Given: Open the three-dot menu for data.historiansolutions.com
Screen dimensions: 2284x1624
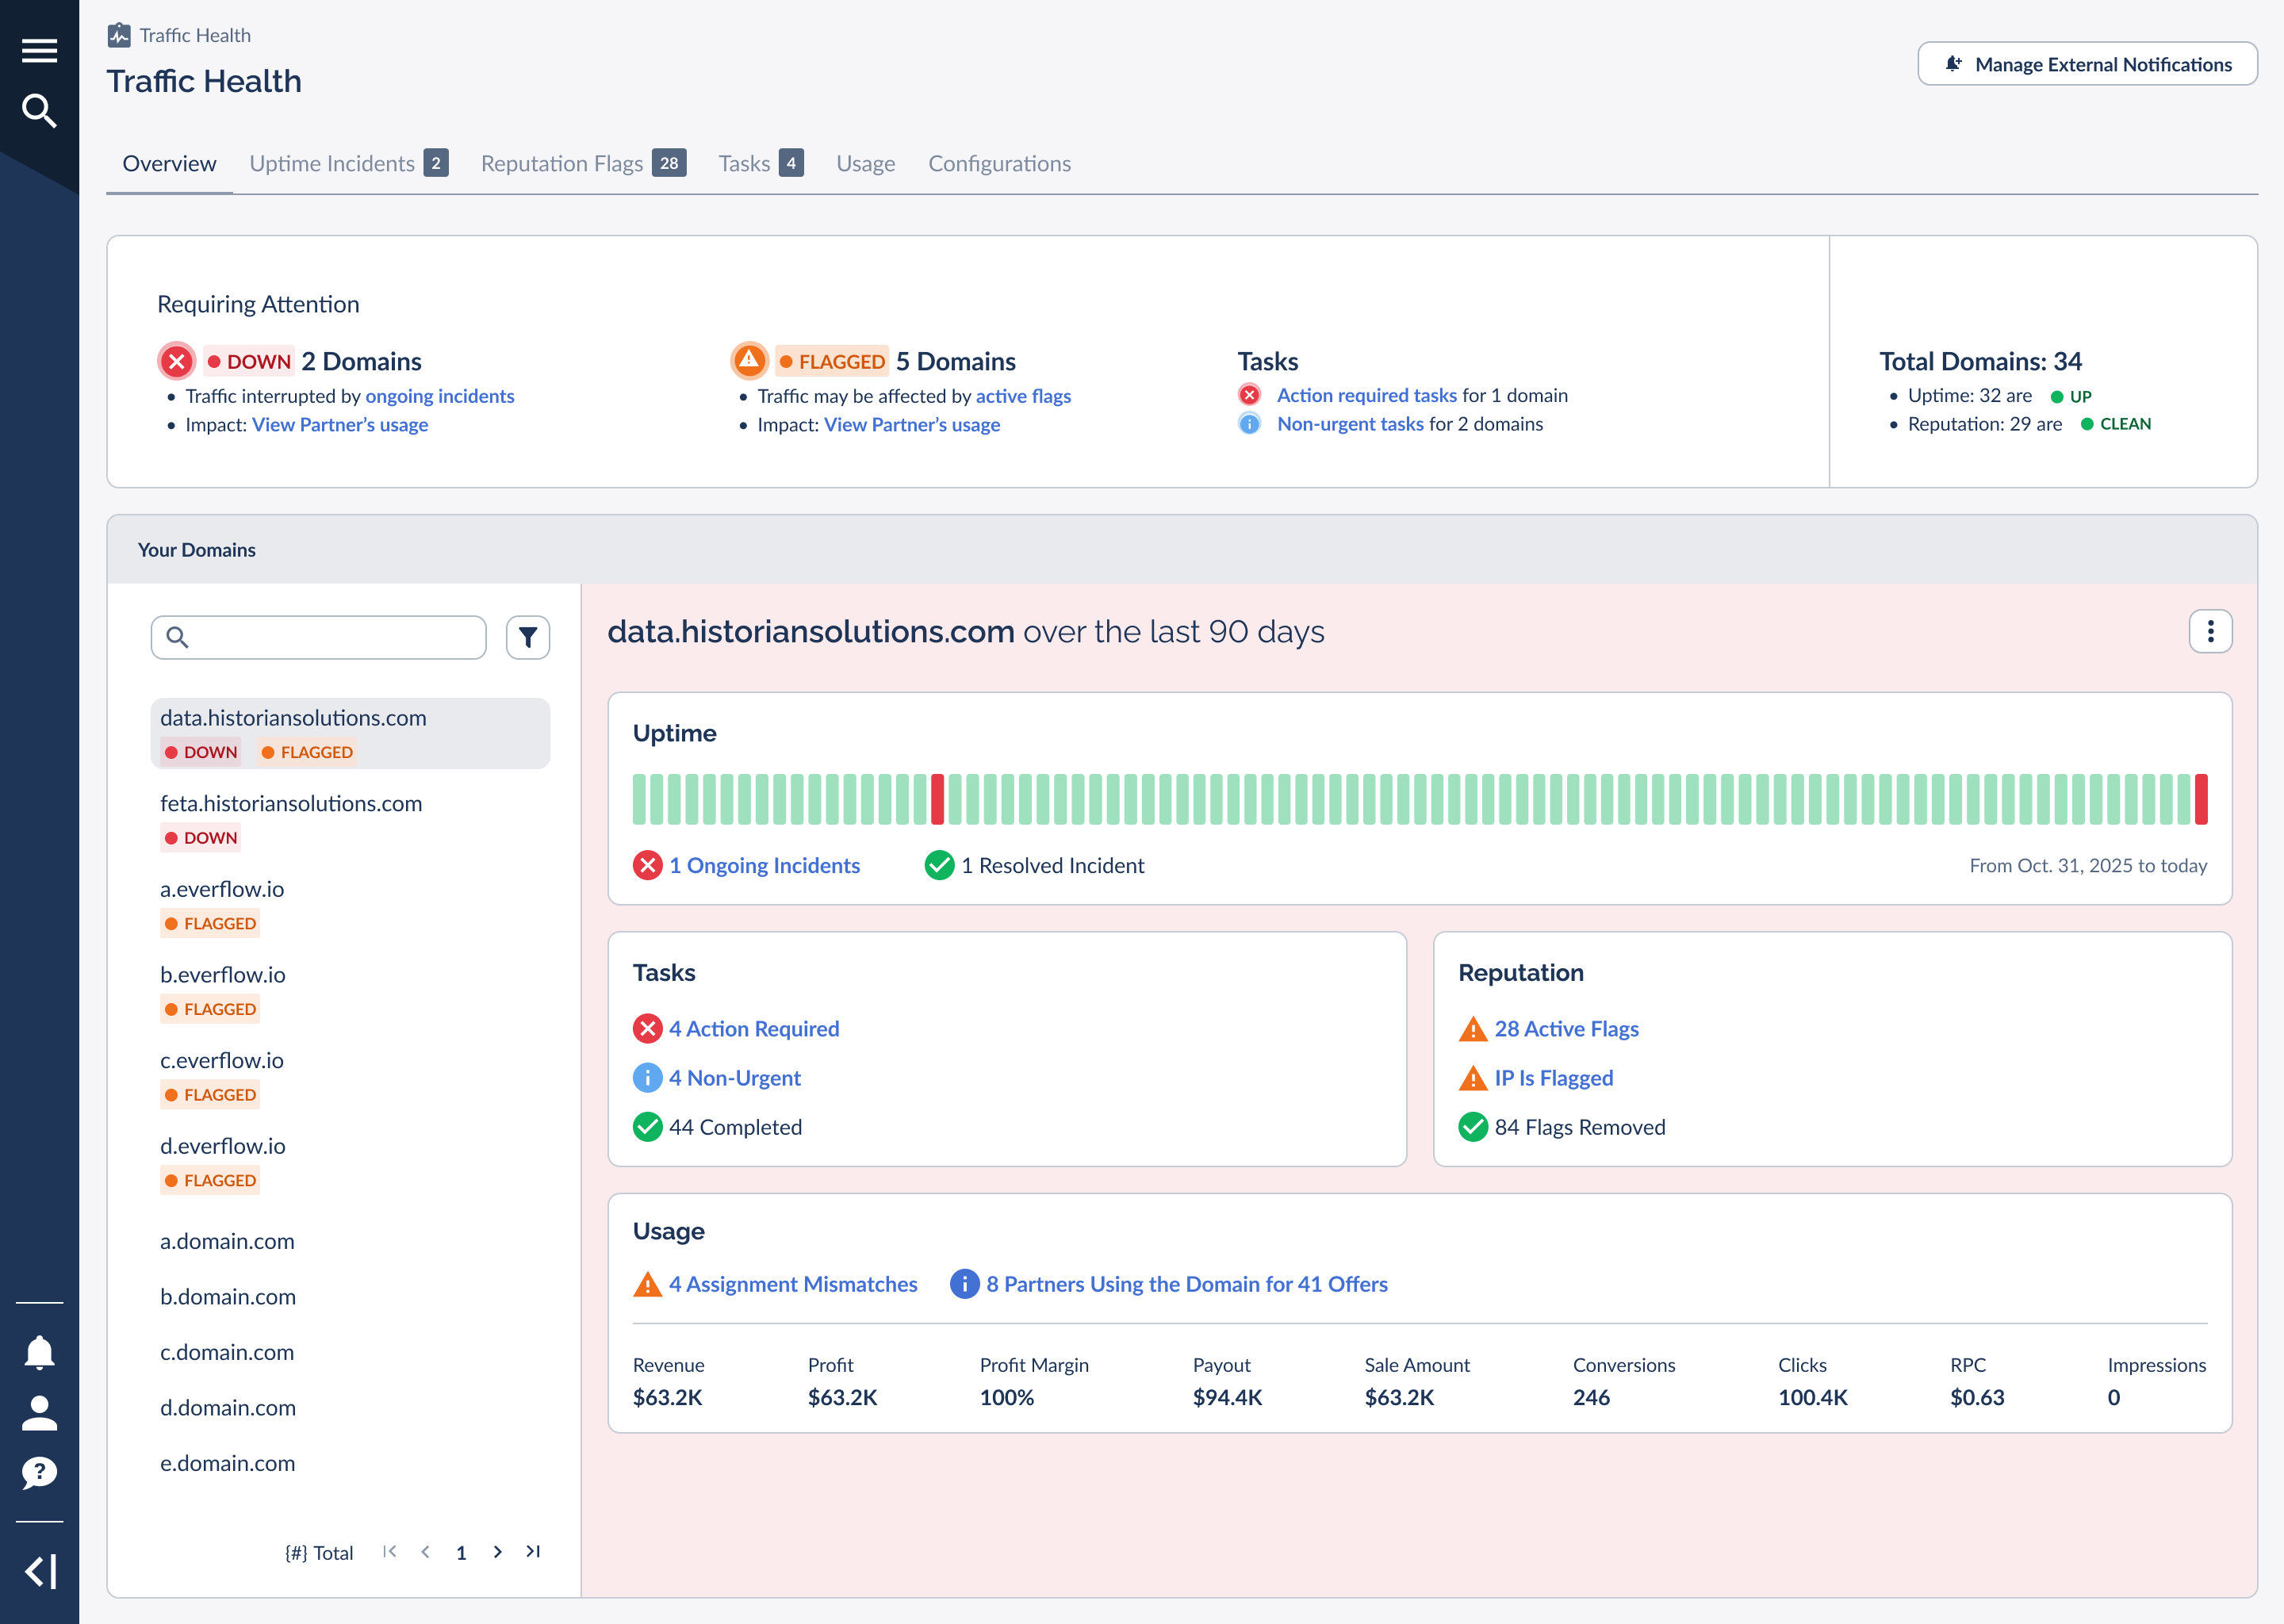Looking at the screenshot, I should pyautogui.click(x=2210, y=631).
